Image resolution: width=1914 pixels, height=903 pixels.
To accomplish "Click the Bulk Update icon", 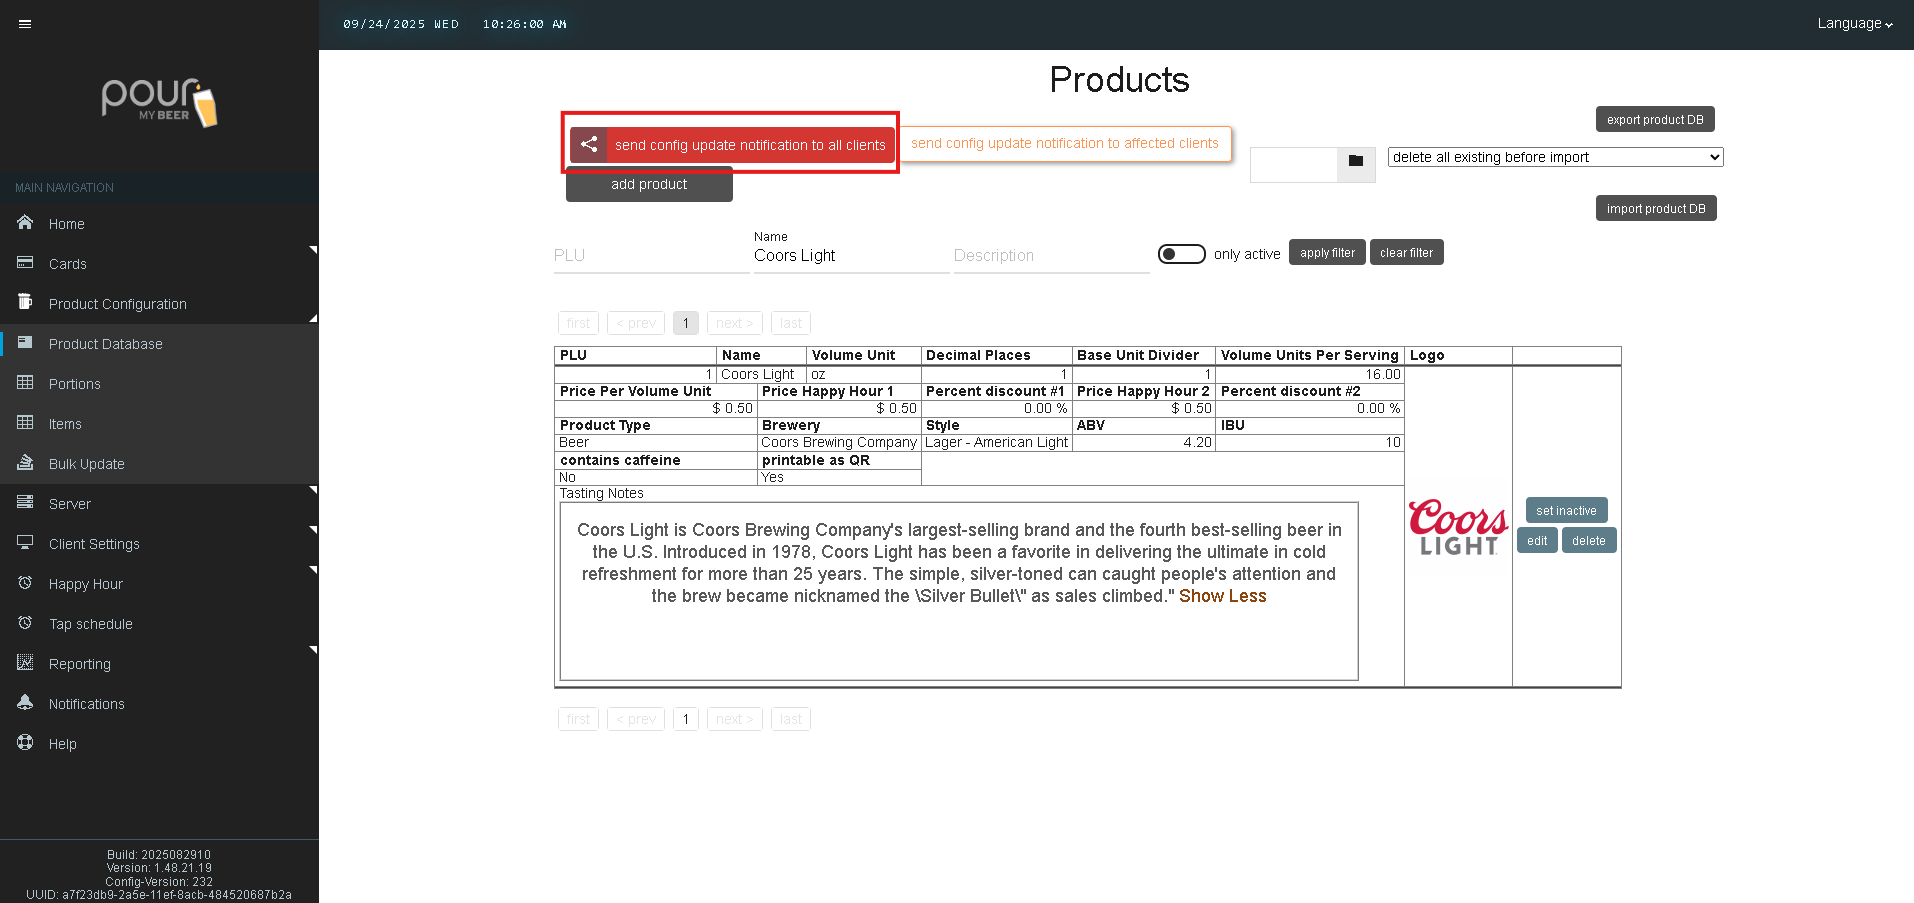I will click(25, 463).
